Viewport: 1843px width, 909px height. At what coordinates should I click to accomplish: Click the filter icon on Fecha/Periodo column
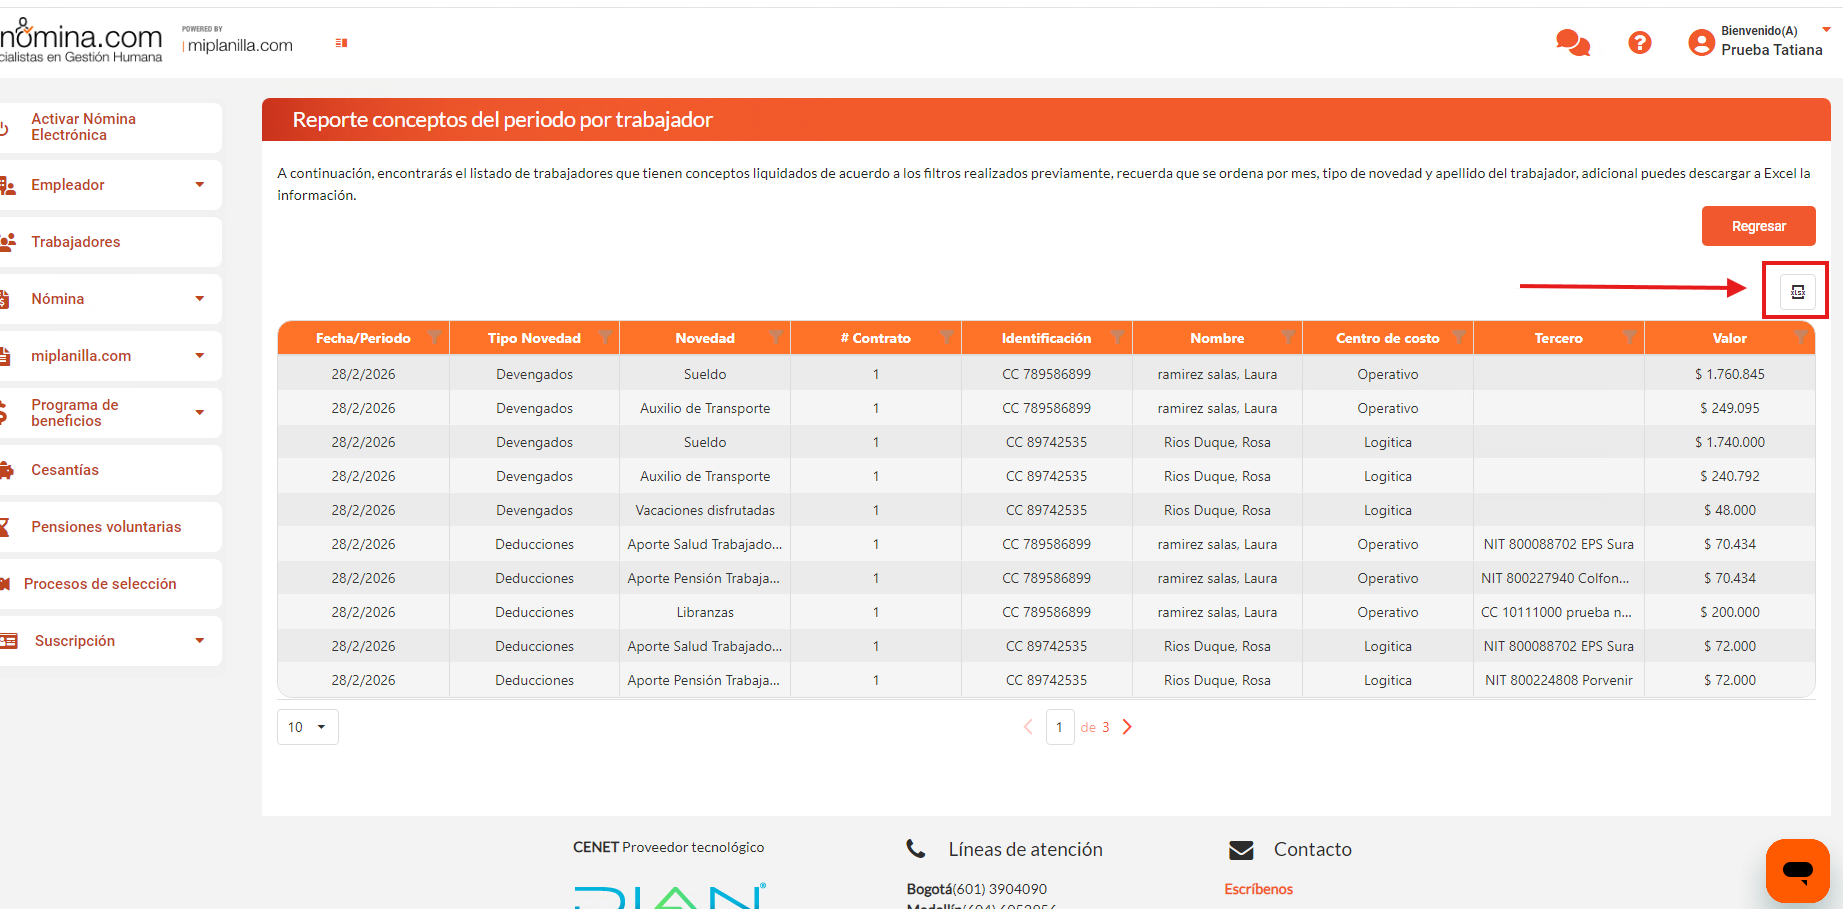[x=434, y=337]
